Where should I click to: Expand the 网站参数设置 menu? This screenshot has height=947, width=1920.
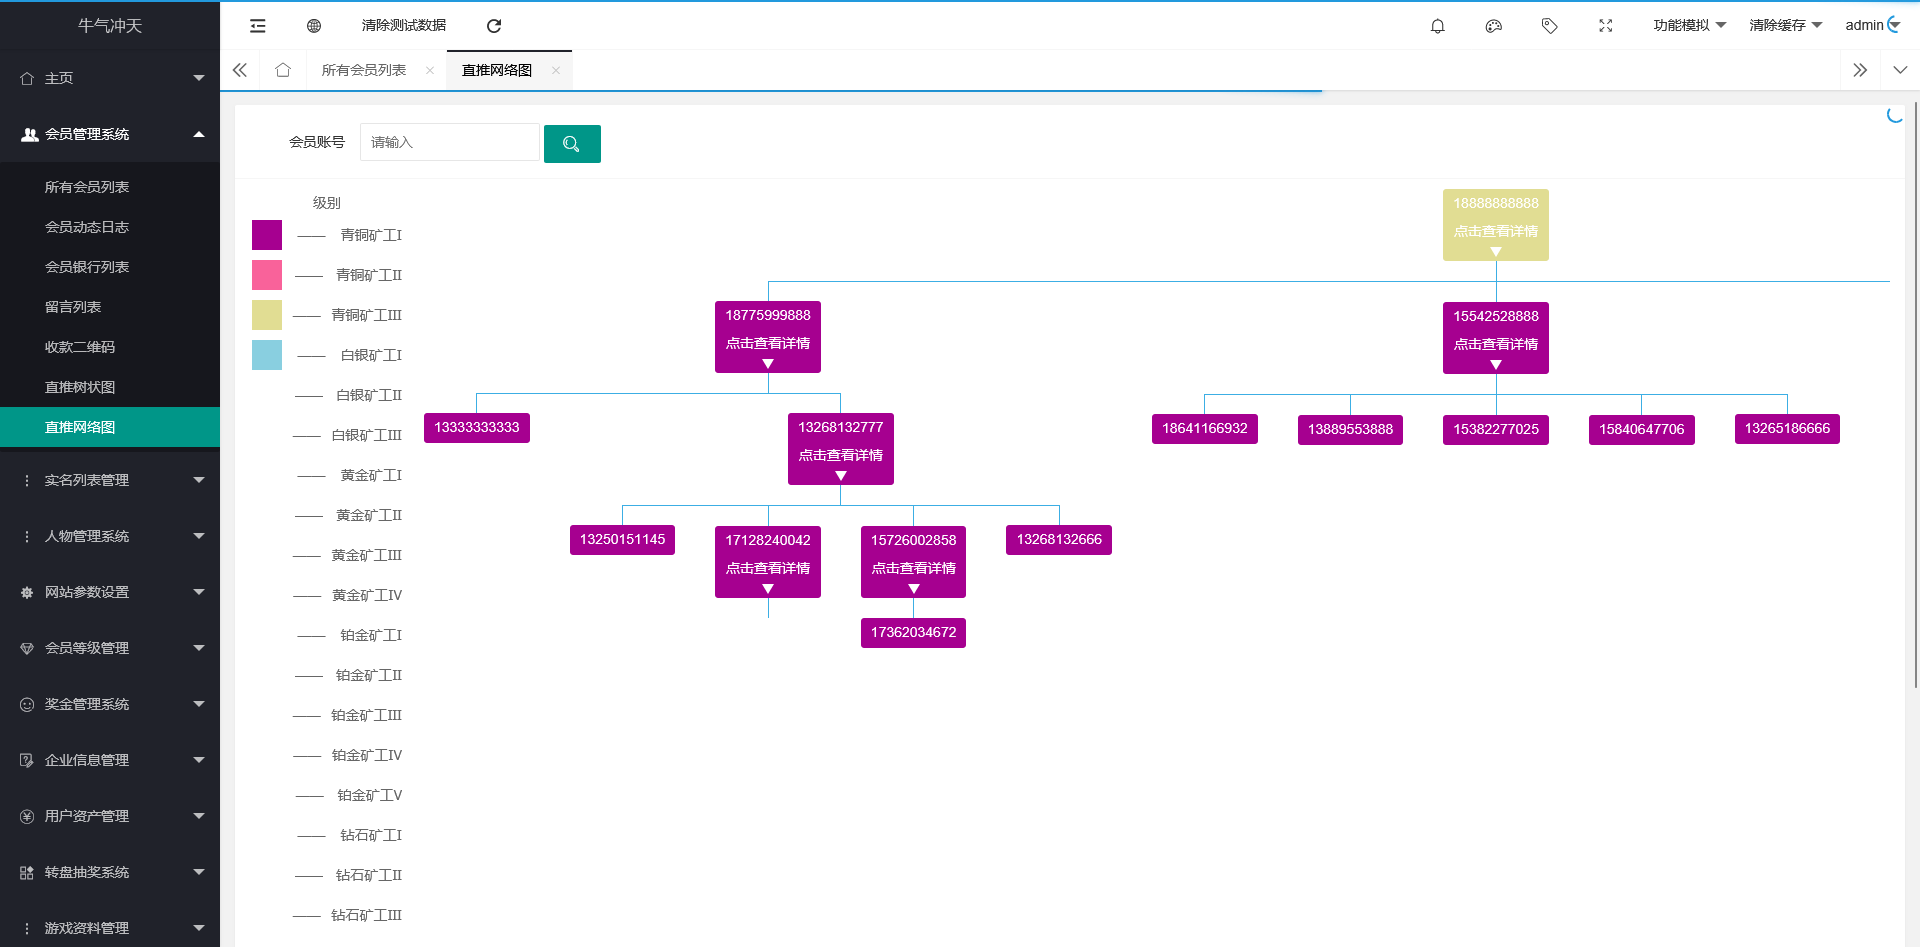110,592
